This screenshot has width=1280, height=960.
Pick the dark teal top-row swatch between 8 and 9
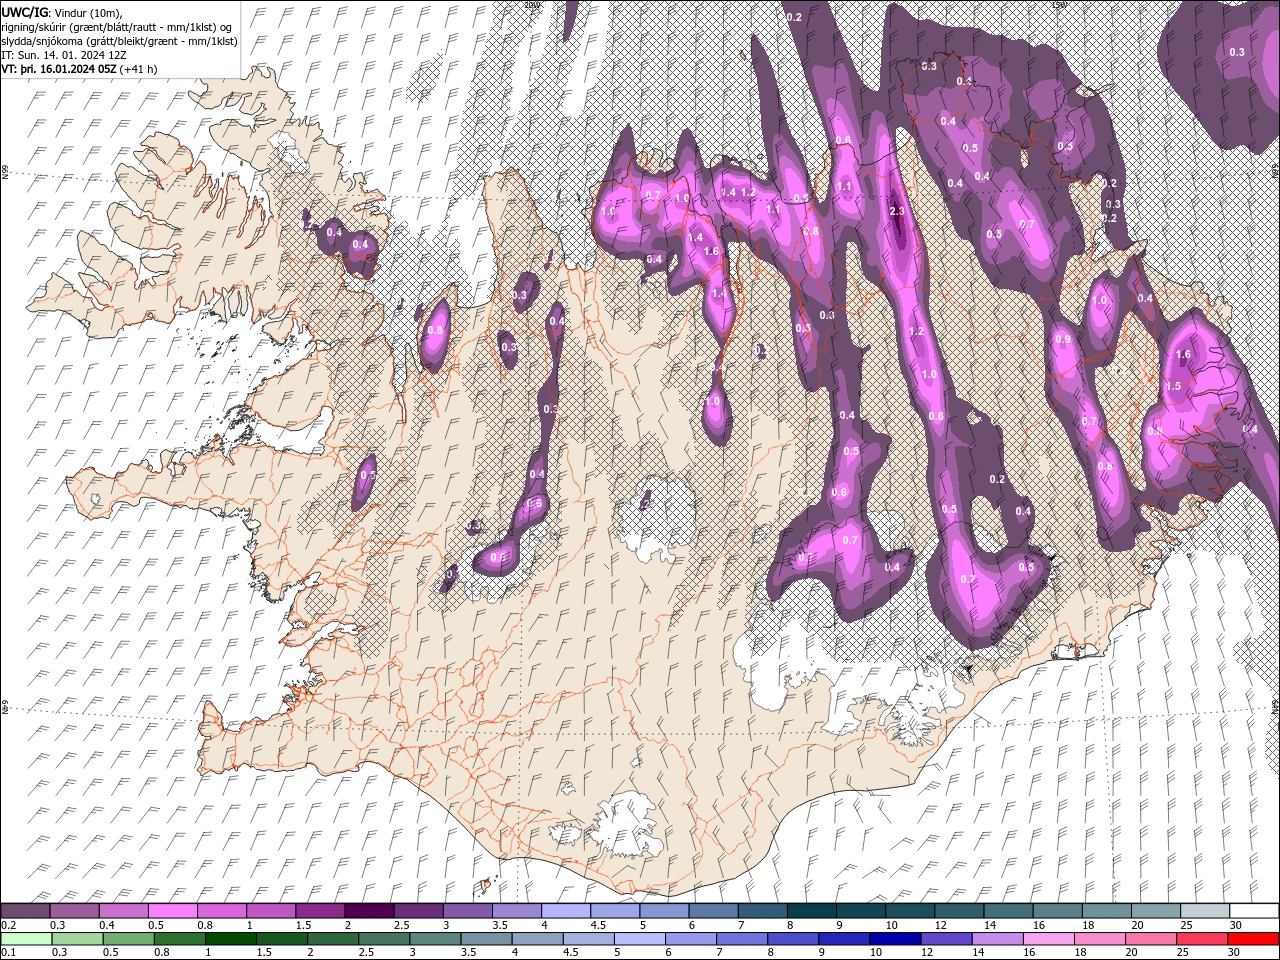pos(810,911)
